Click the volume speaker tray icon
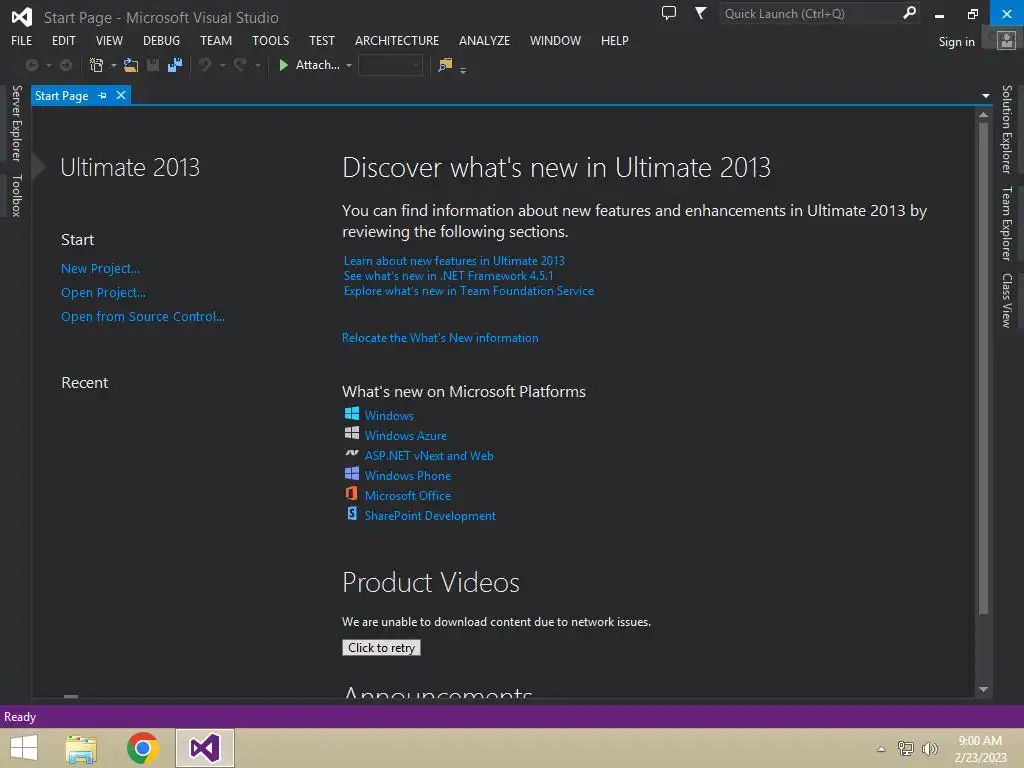 pos(929,749)
